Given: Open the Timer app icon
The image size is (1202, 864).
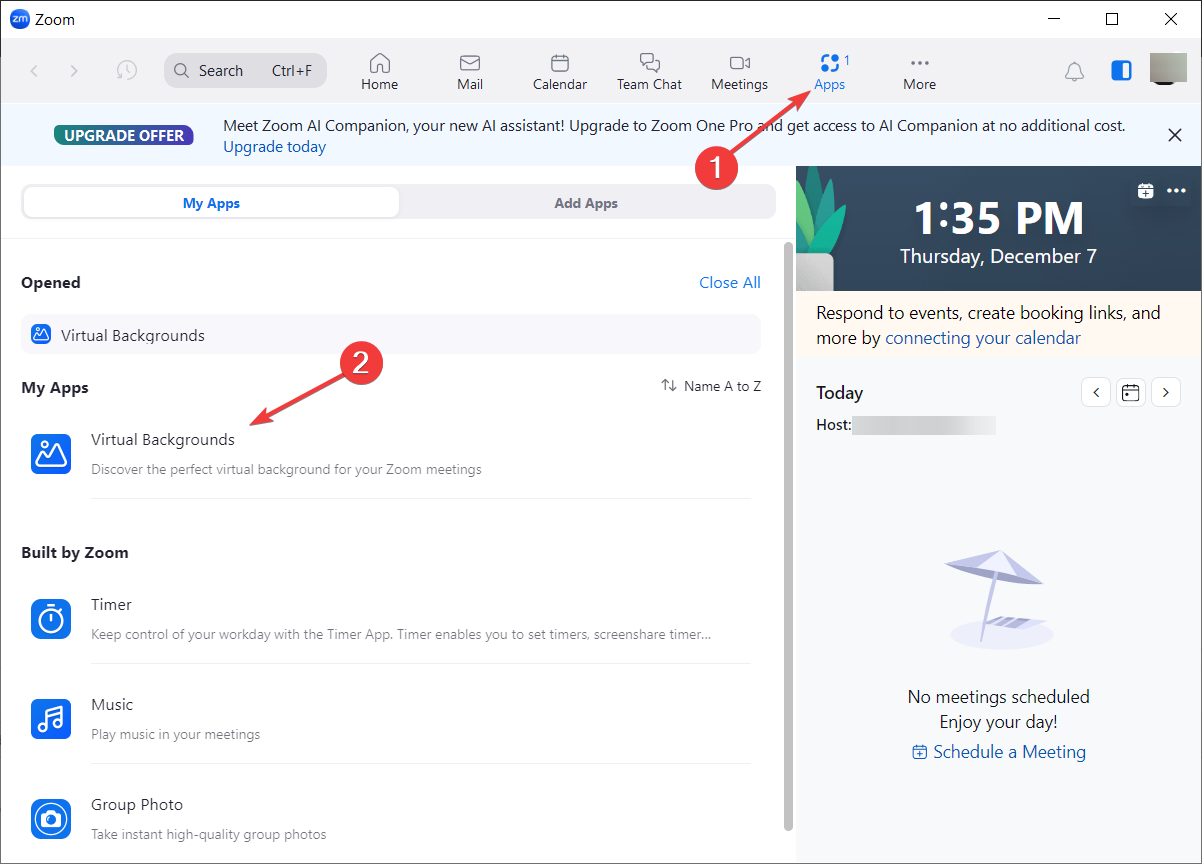Looking at the screenshot, I should tap(51, 619).
